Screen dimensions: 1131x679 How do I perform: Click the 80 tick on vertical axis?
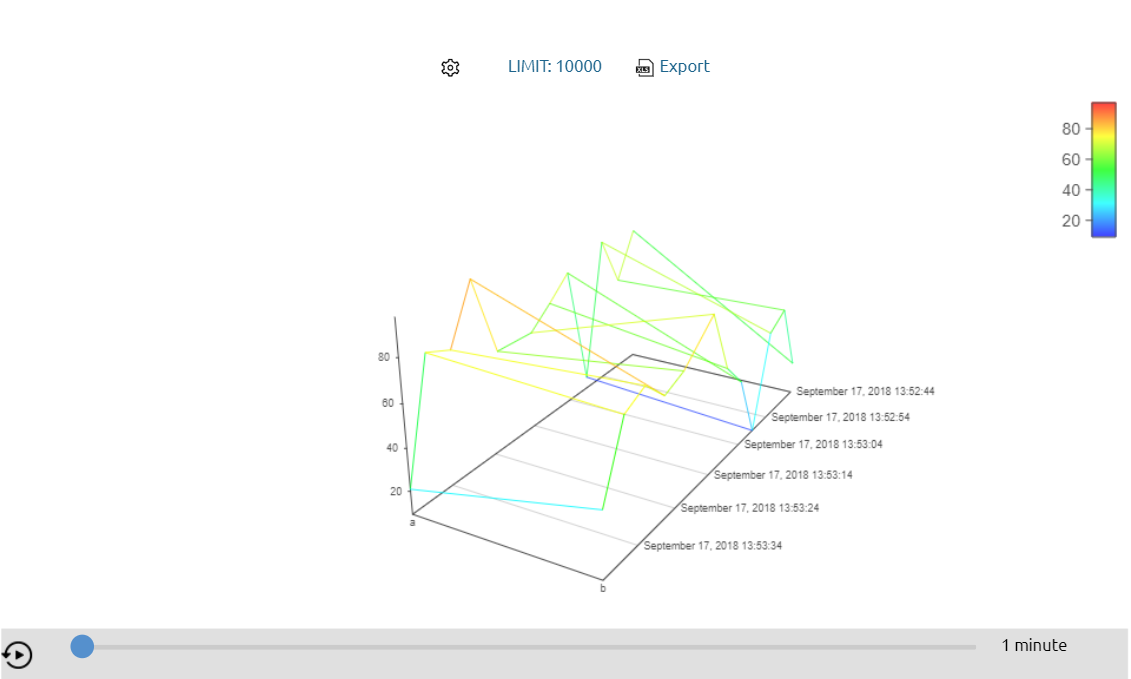[384, 357]
